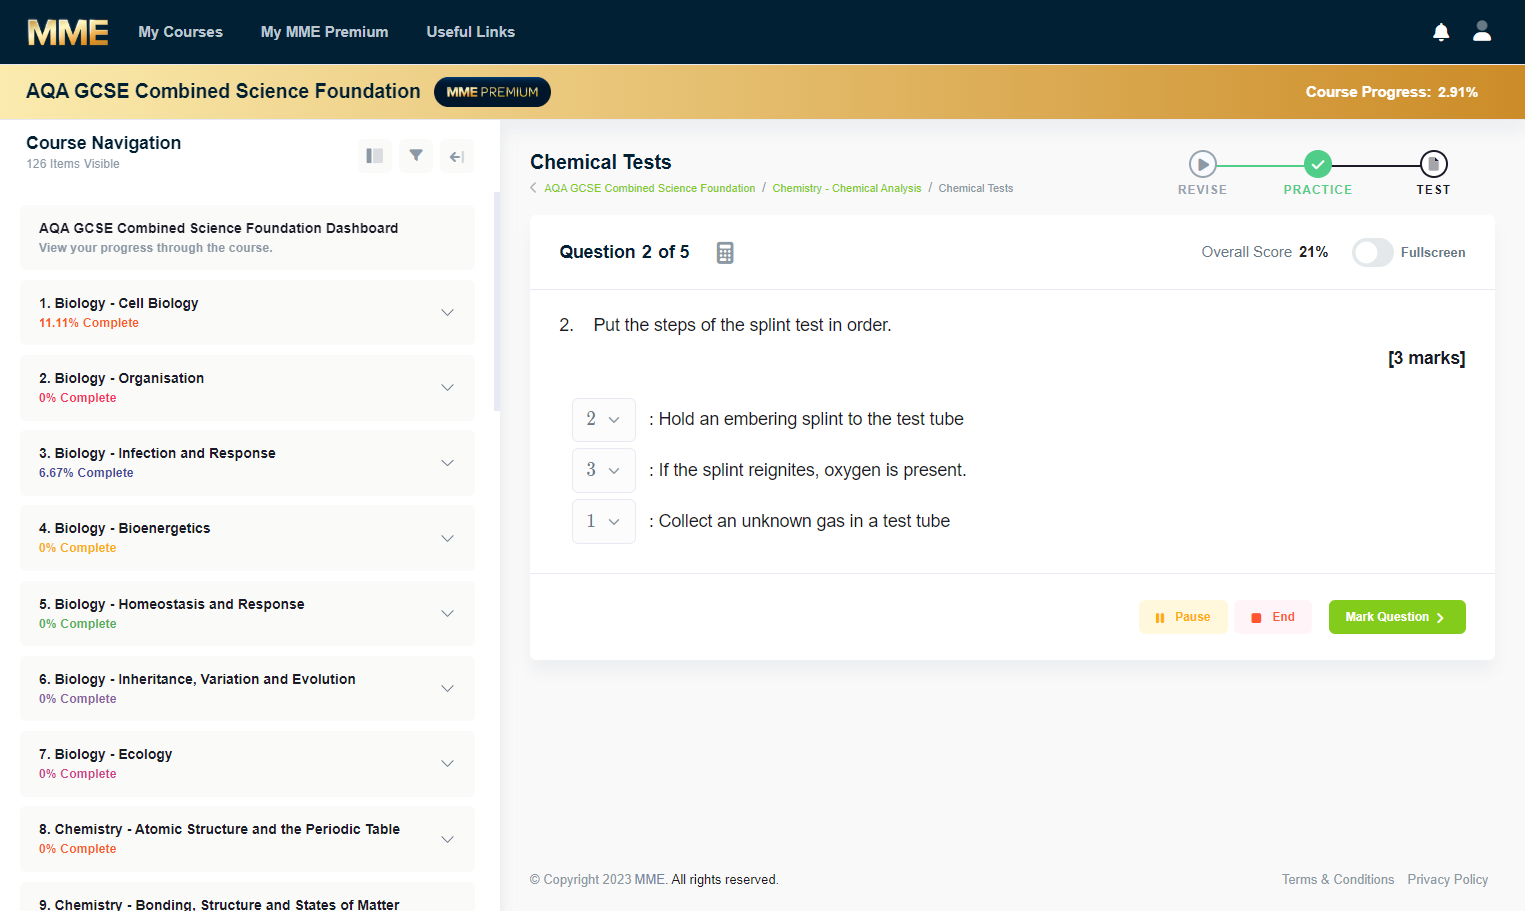Open order dropdown for splint reignites step
Image resolution: width=1525 pixels, height=911 pixels.
pyautogui.click(x=603, y=470)
